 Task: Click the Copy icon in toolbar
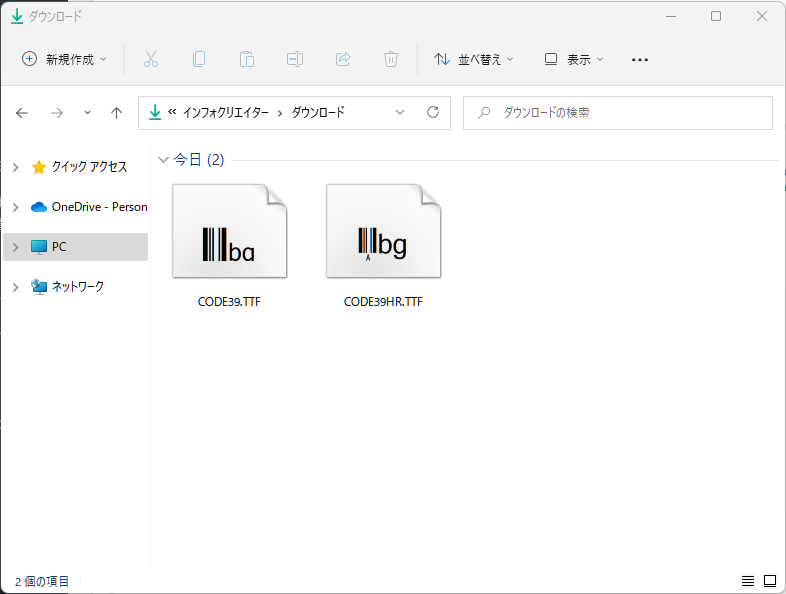(x=199, y=59)
